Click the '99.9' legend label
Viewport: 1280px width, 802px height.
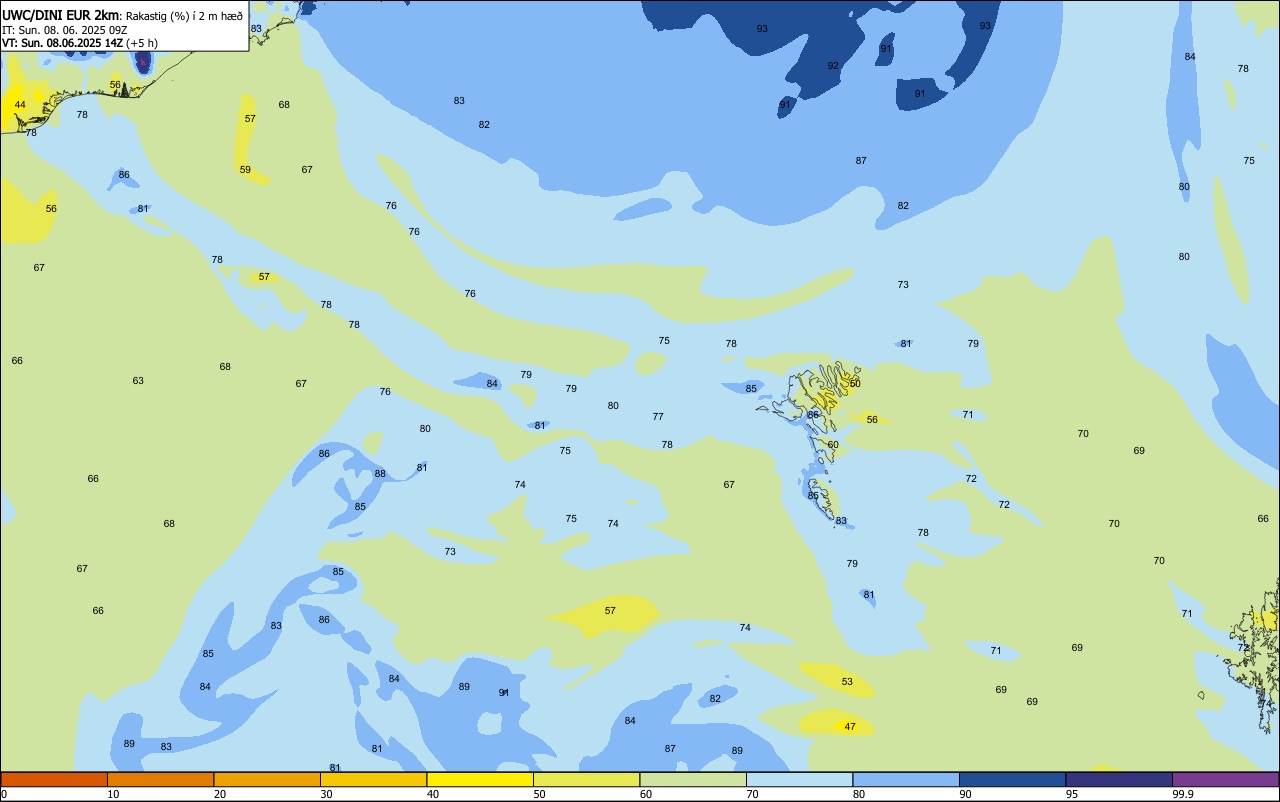pos(1184,794)
